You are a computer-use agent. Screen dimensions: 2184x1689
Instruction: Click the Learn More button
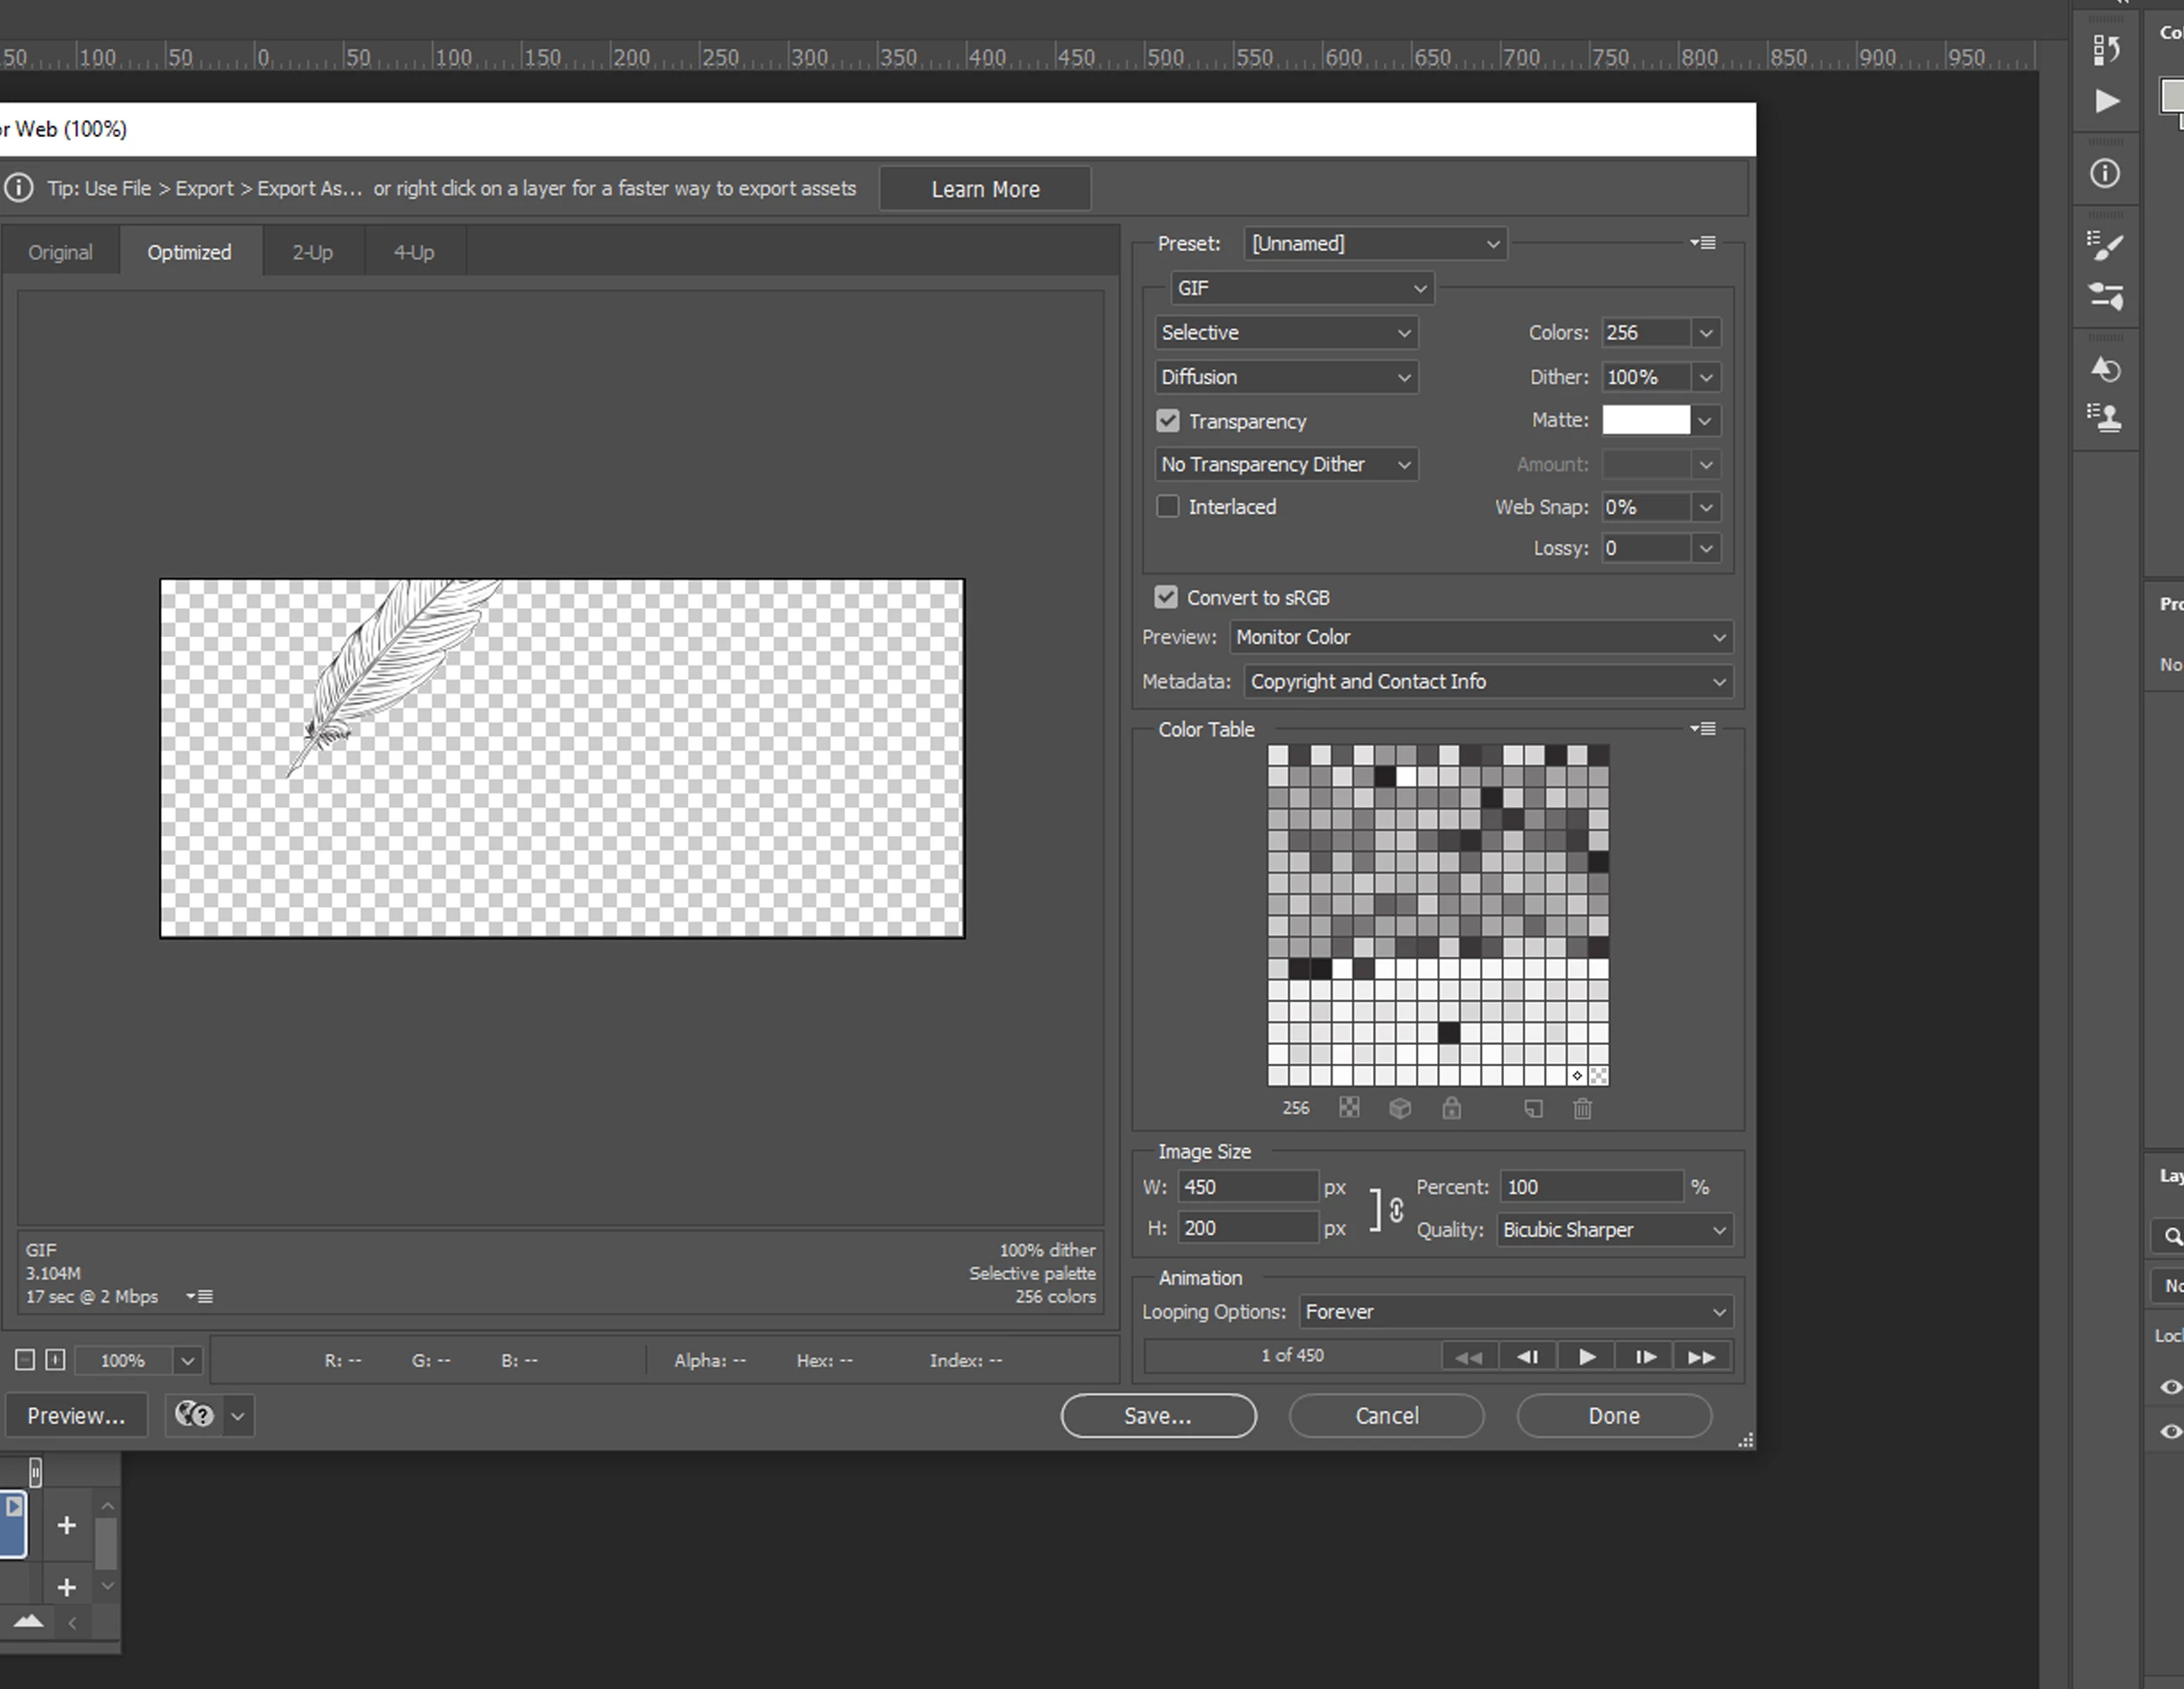point(985,190)
